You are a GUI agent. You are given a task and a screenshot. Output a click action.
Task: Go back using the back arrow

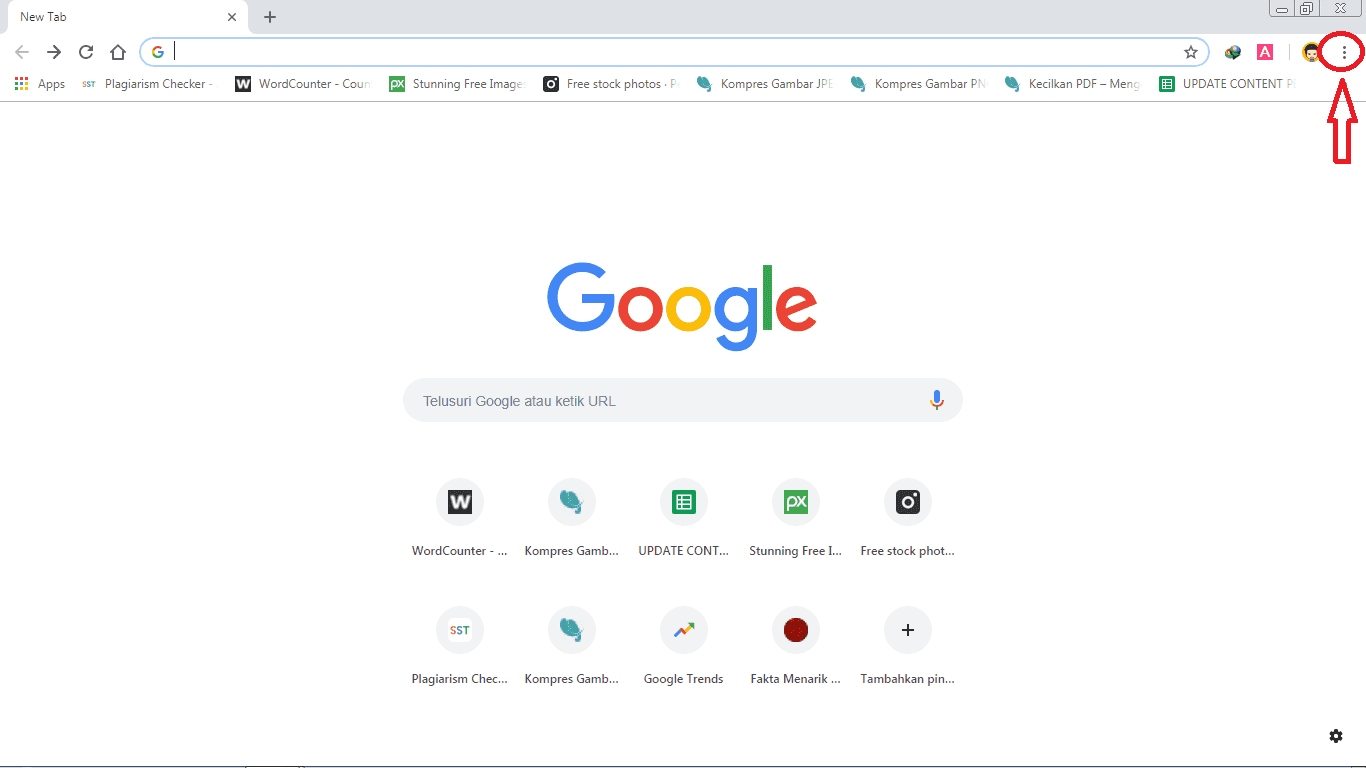22,52
